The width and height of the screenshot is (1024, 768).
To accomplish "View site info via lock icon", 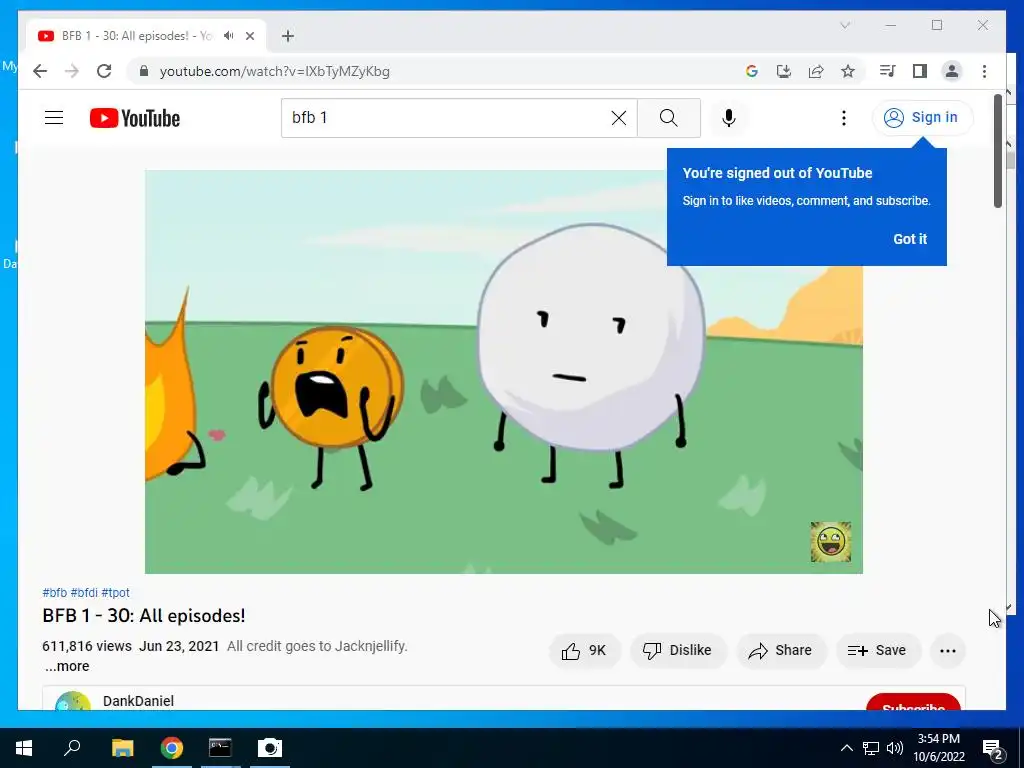I will coord(144,71).
